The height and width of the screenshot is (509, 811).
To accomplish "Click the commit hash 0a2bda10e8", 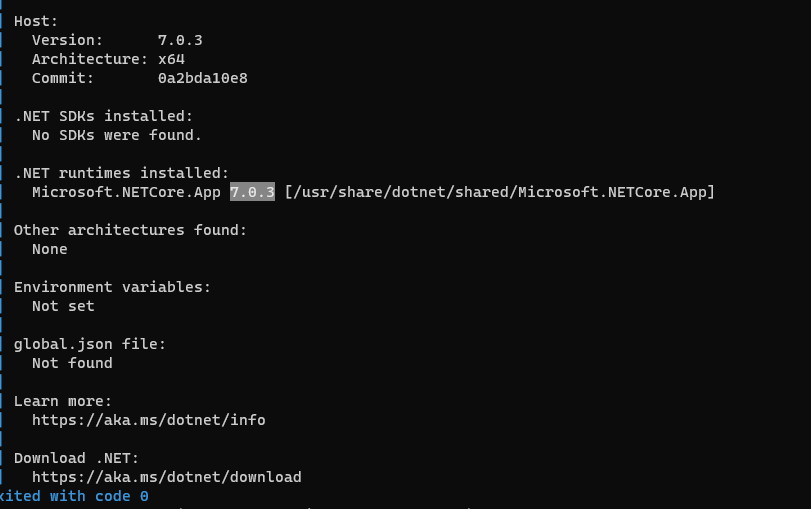I will click(202, 78).
